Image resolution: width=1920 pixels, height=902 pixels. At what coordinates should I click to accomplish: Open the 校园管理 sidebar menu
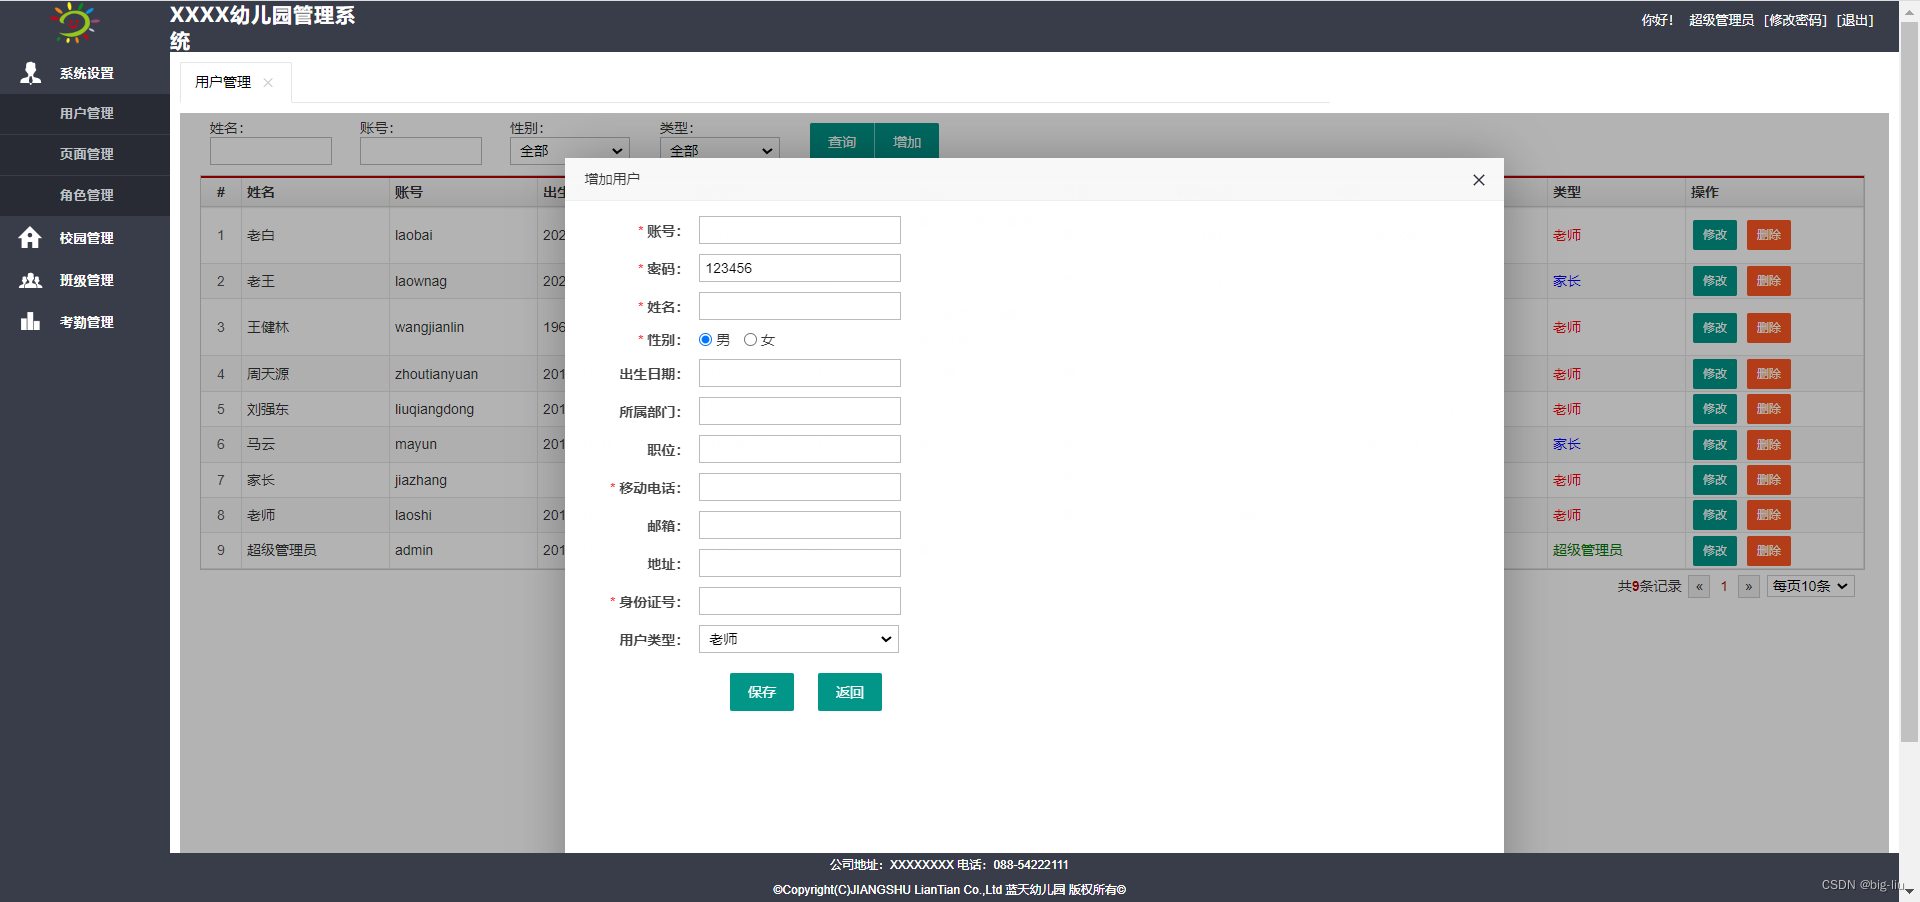pos(85,238)
